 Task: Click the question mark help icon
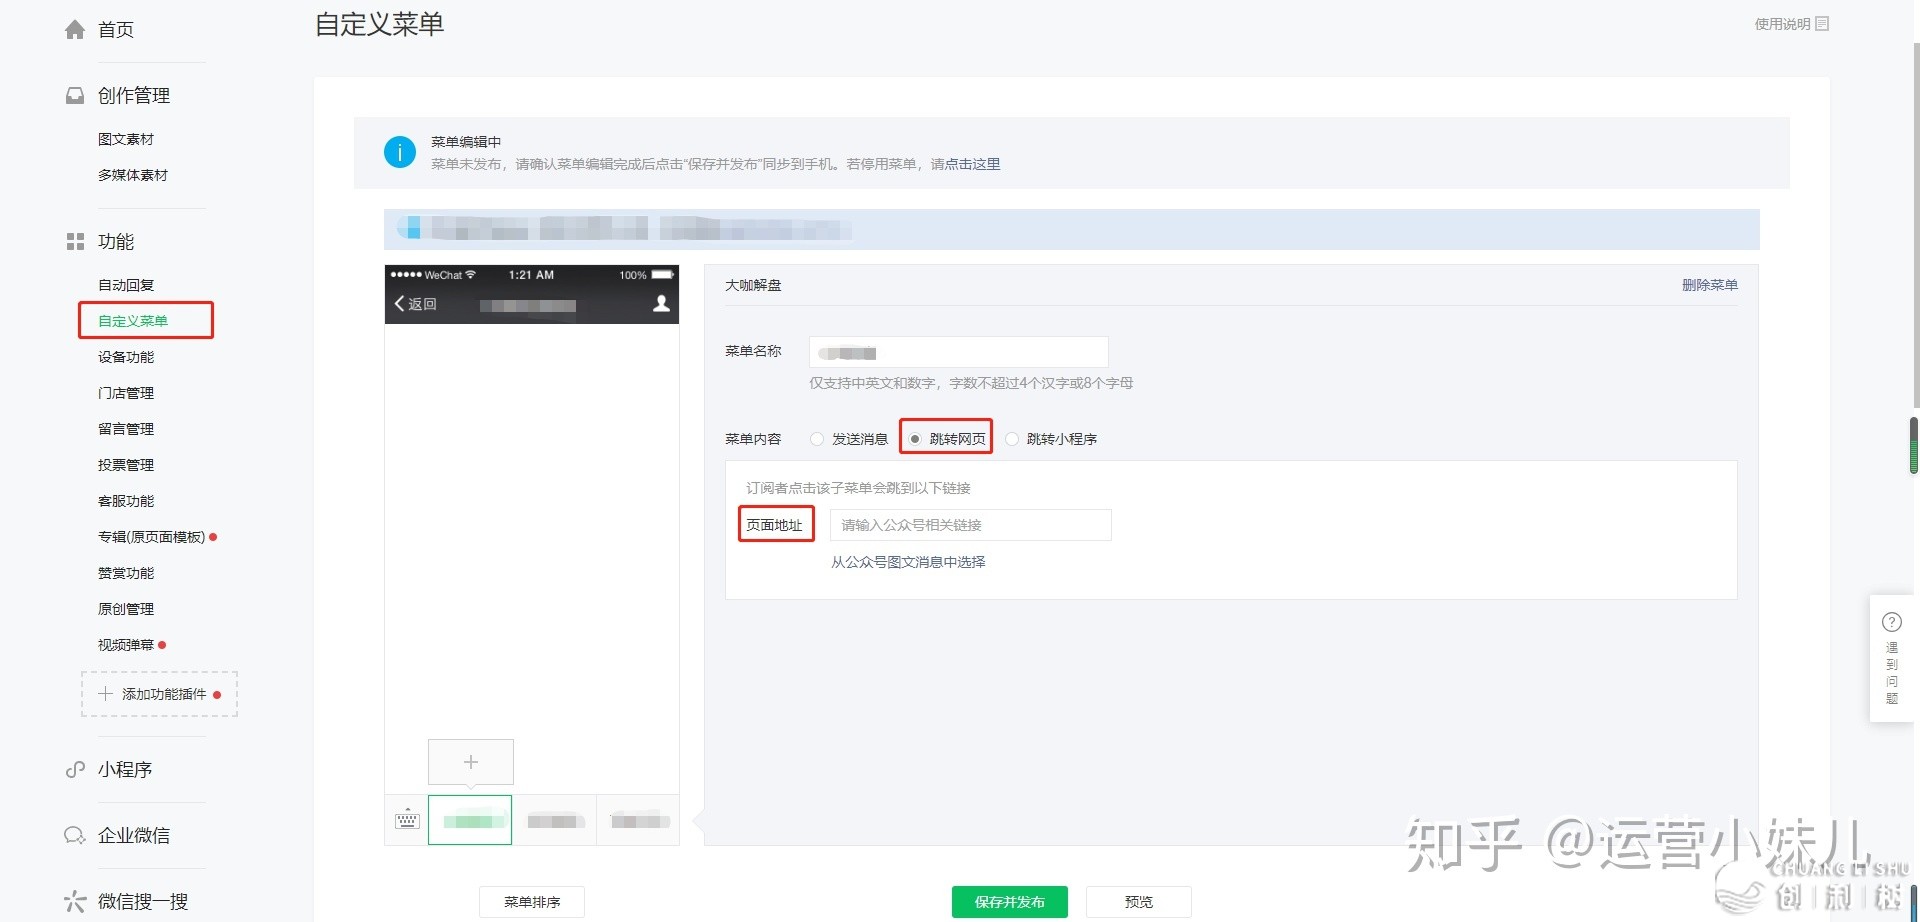[x=1892, y=622]
